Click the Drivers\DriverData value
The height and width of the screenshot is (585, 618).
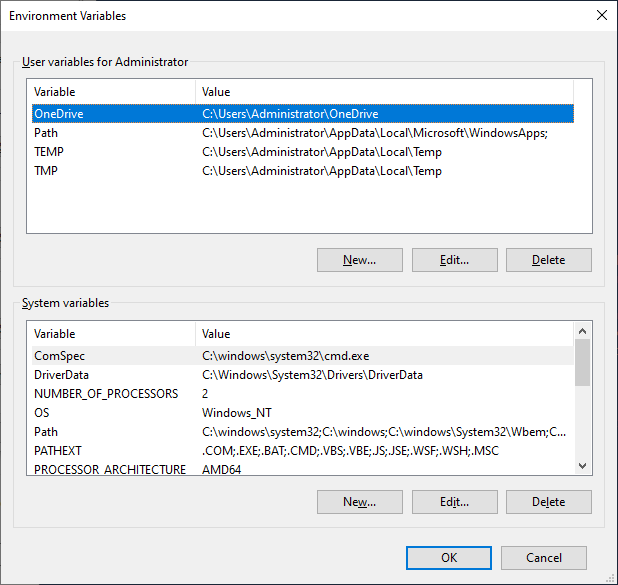312,375
